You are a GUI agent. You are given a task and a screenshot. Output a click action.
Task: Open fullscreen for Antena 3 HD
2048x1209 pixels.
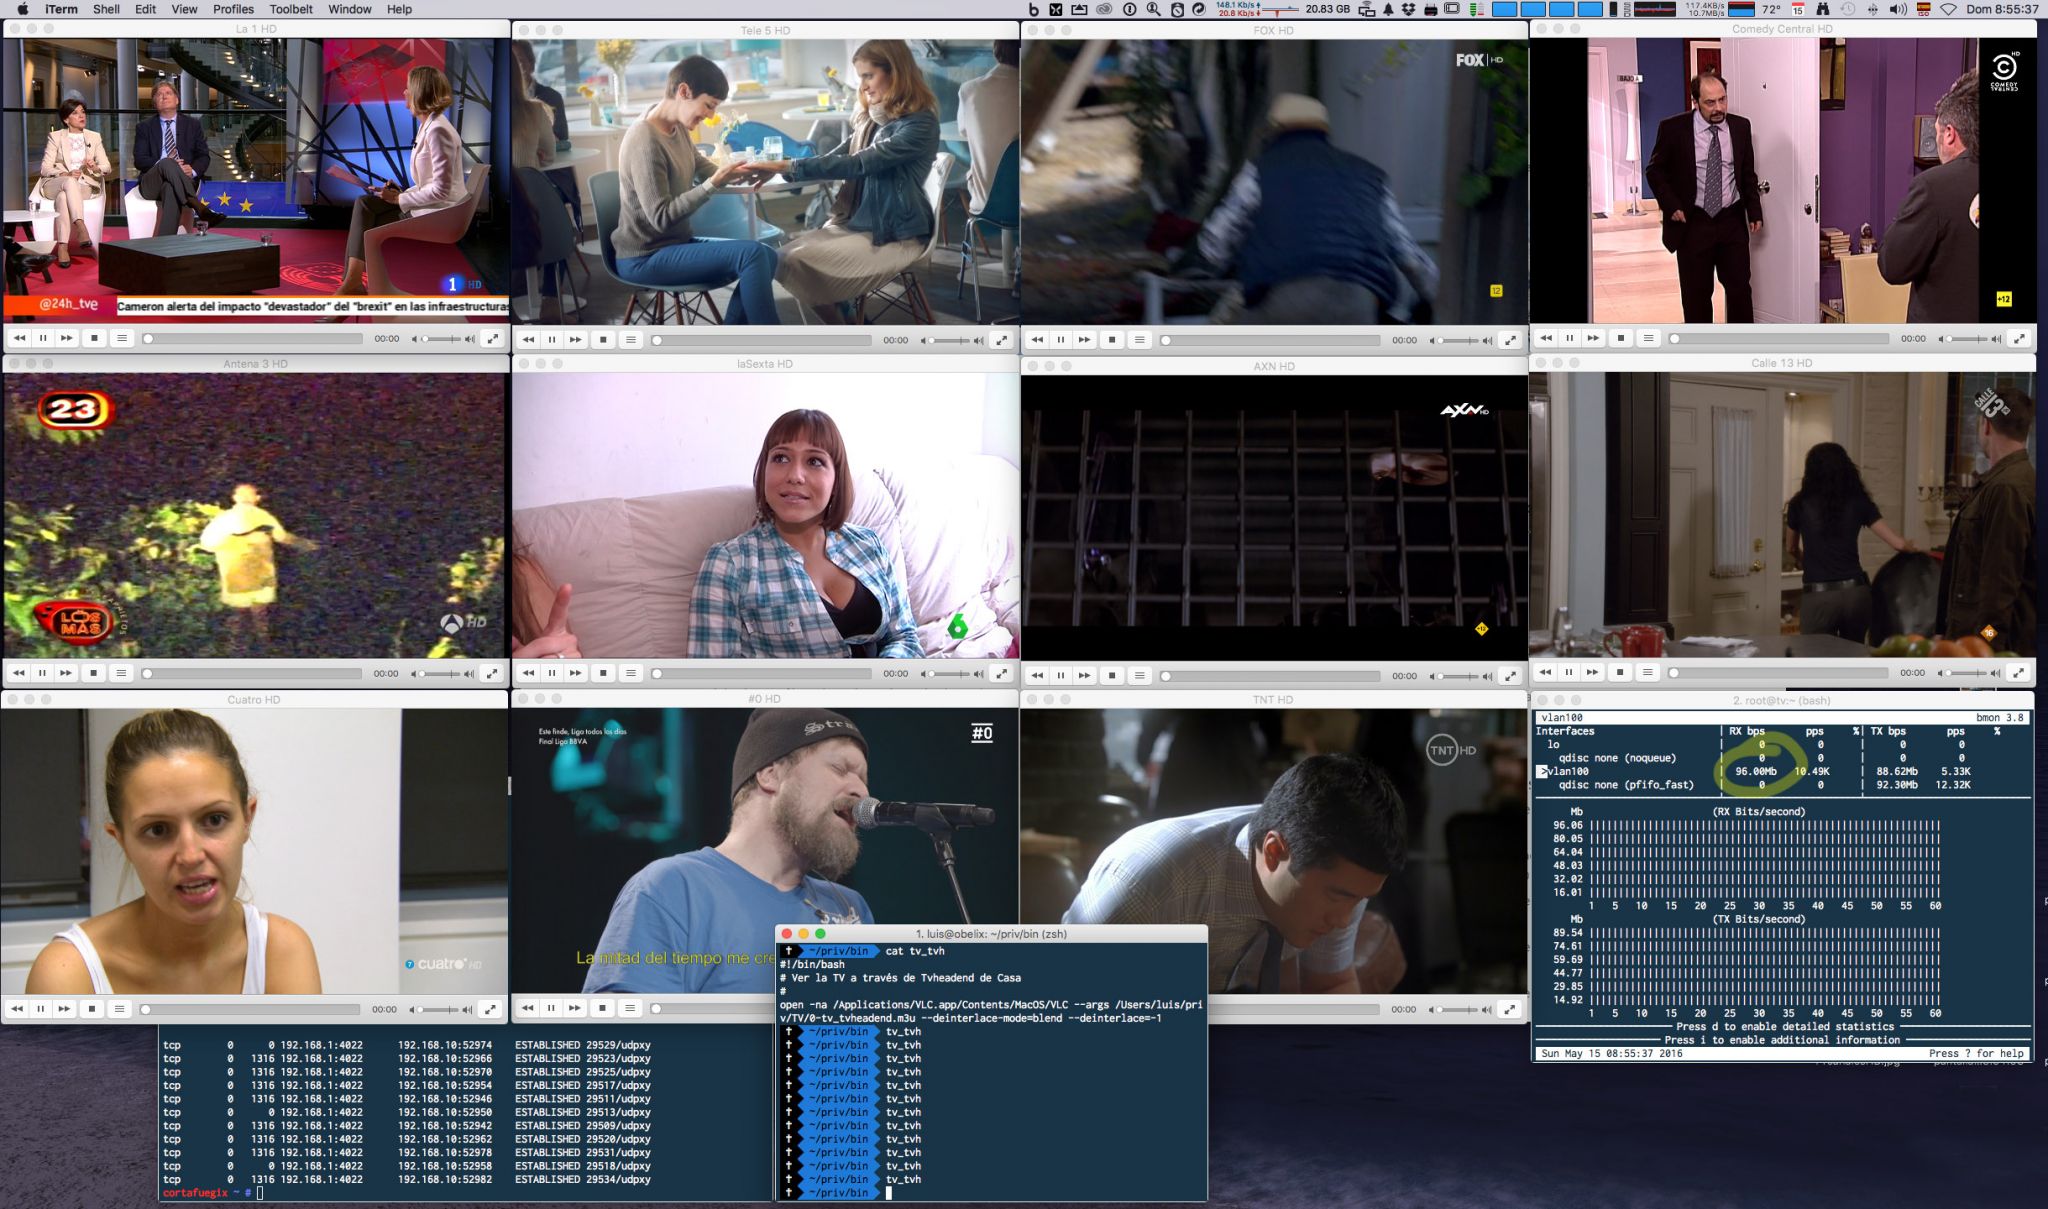[491, 673]
